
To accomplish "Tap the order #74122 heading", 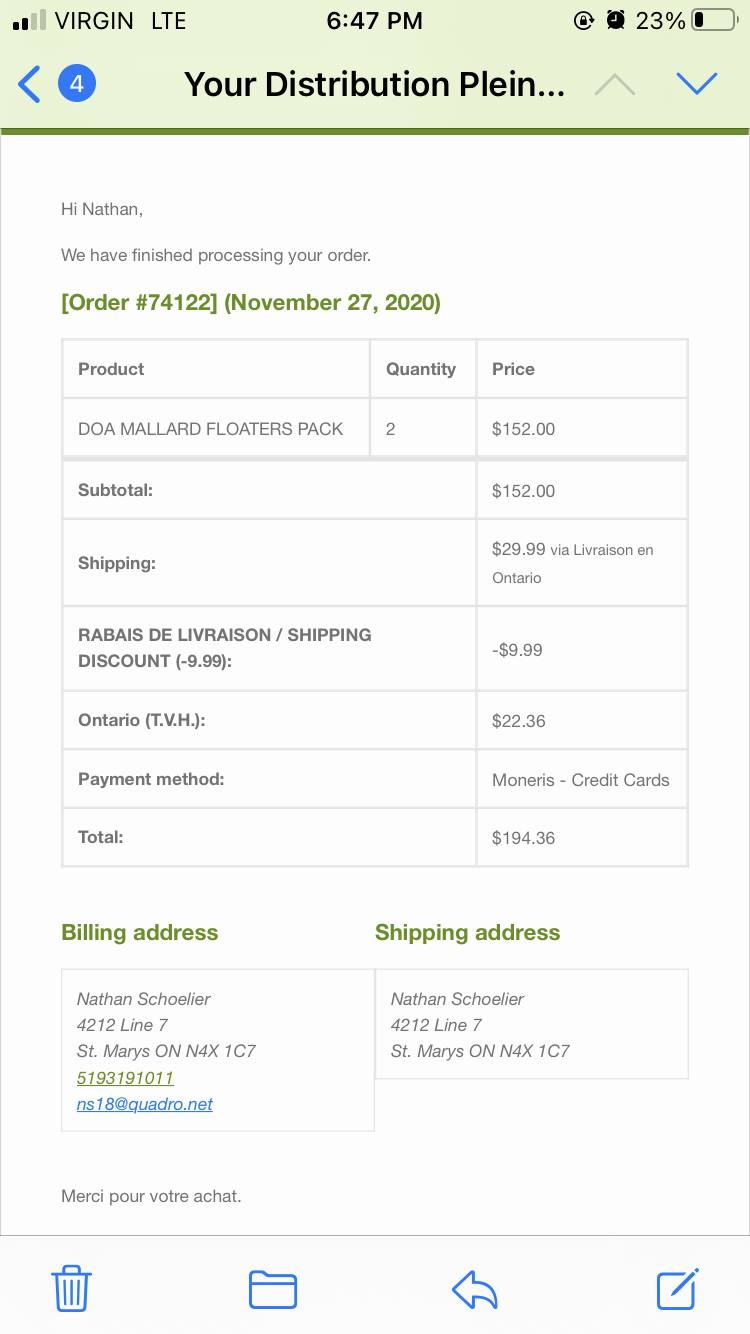I will click(251, 302).
